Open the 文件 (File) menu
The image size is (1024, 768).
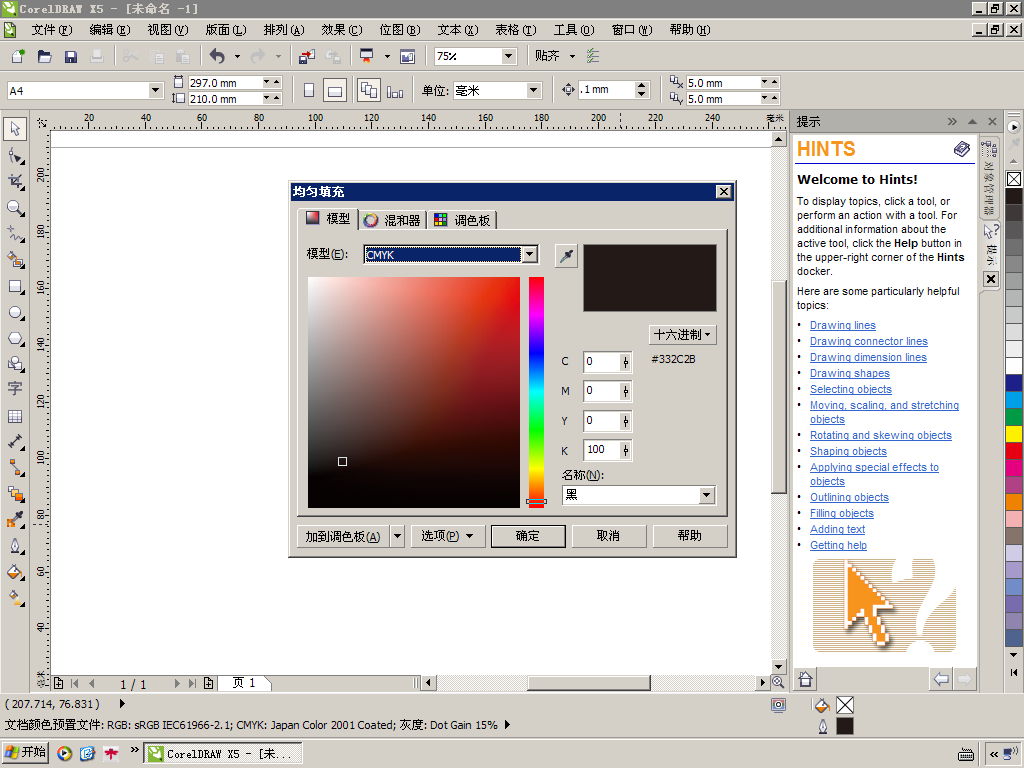(52, 30)
